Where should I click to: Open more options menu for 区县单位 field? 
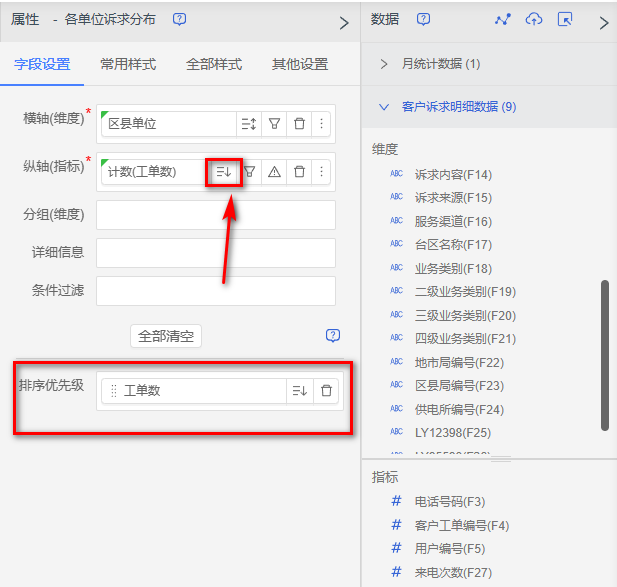(321, 124)
